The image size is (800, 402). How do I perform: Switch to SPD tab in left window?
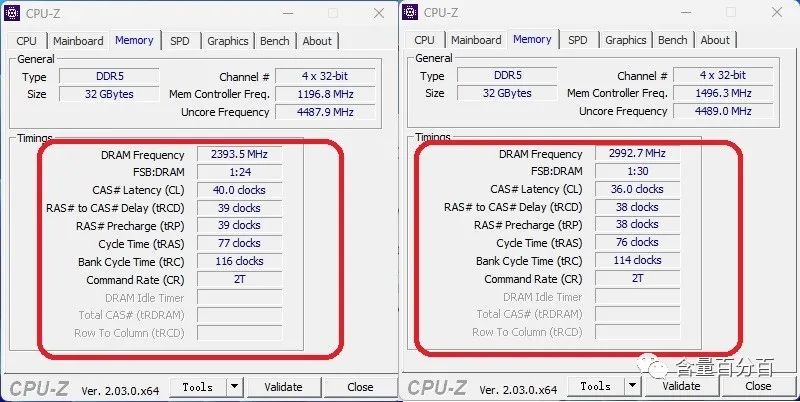coord(180,41)
